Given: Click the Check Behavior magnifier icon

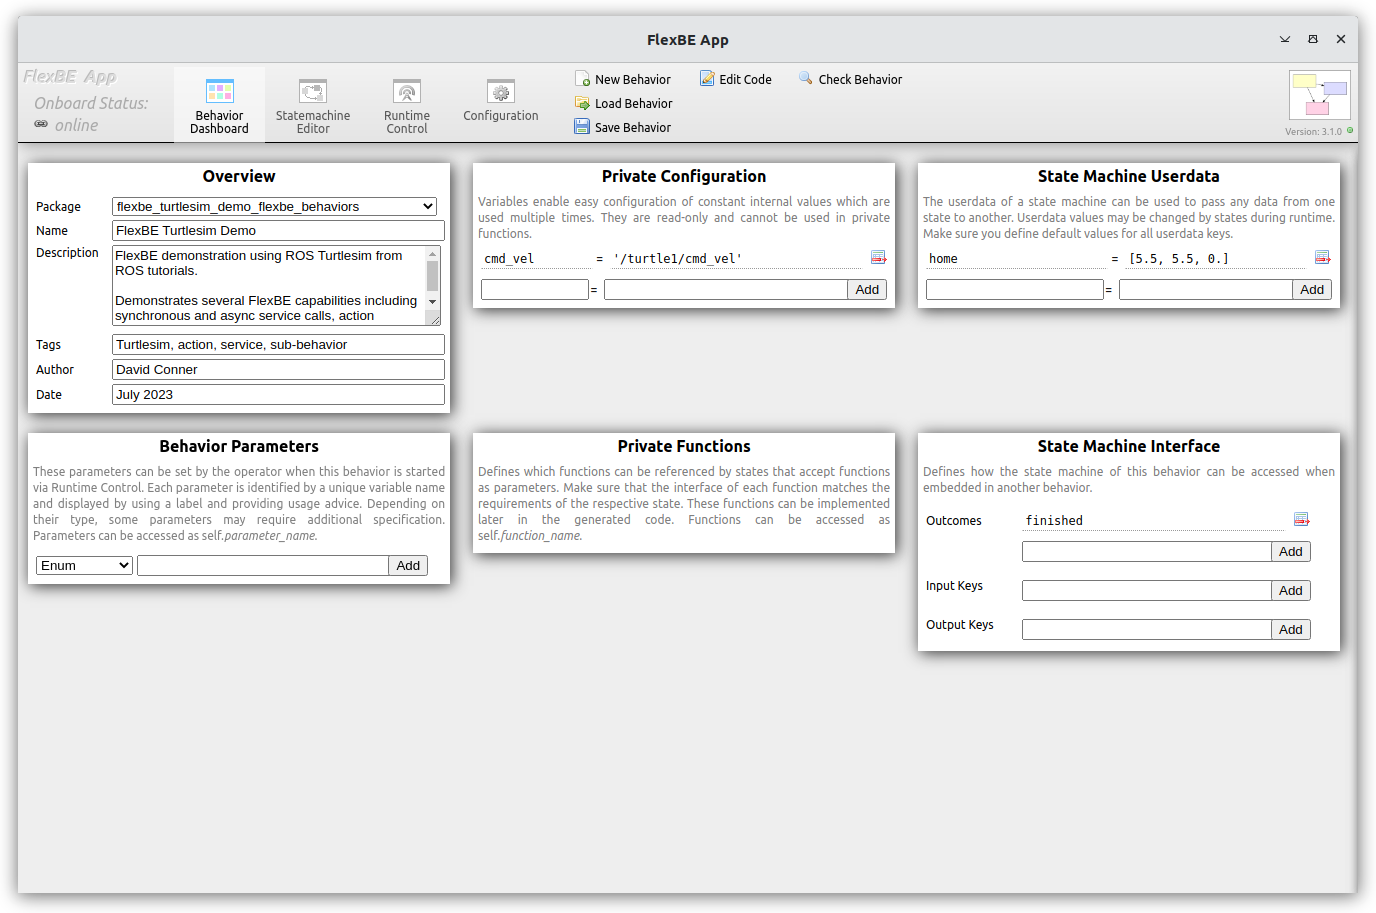Looking at the screenshot, I should pyautogui.click(x=806, y=78).
